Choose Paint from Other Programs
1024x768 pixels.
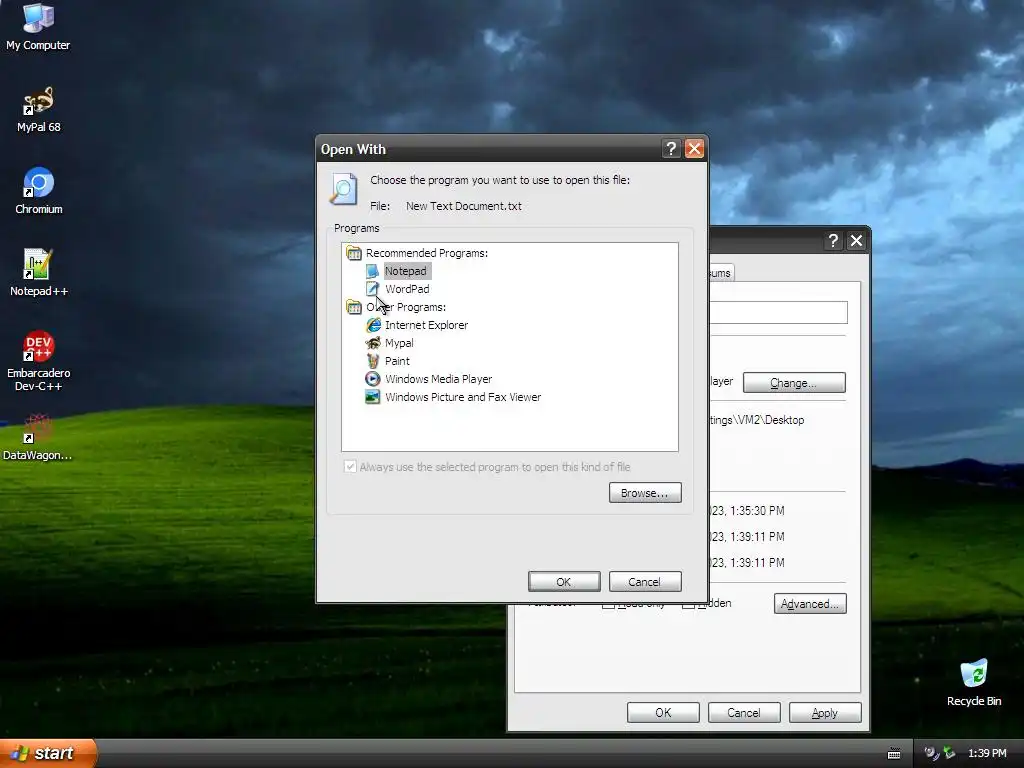pos(397,360)
